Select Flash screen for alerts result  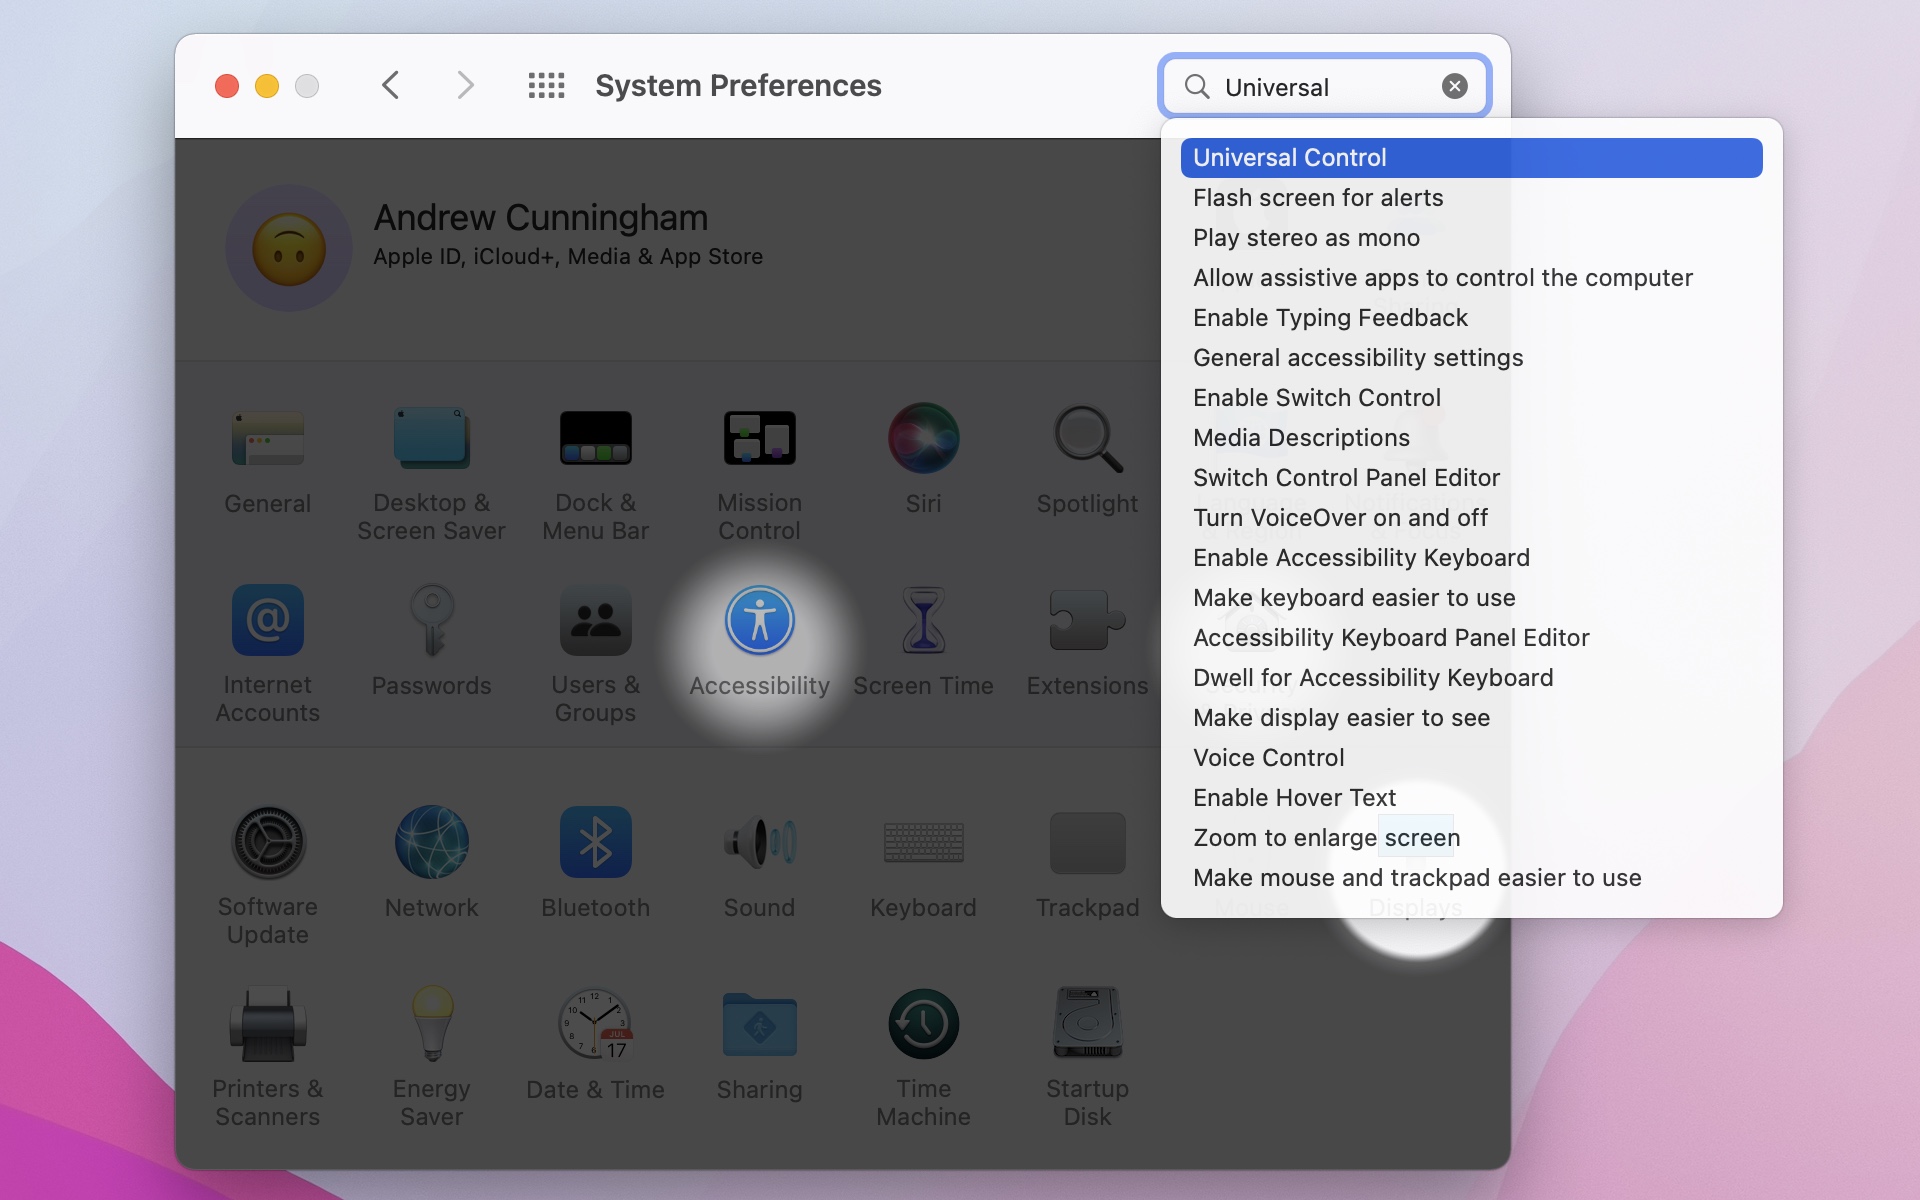1471,198
